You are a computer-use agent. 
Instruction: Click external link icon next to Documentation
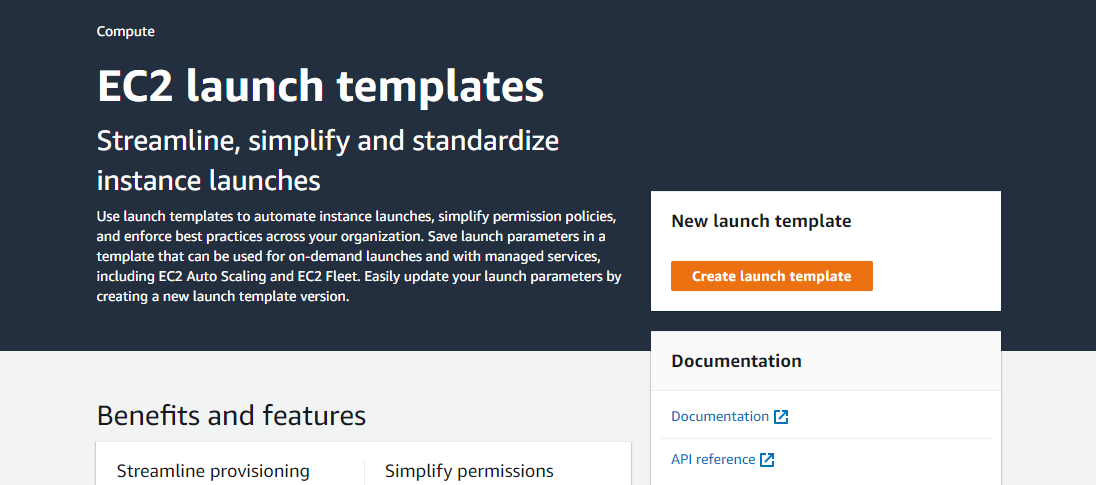pyautogui.click(x=781, y=417)
